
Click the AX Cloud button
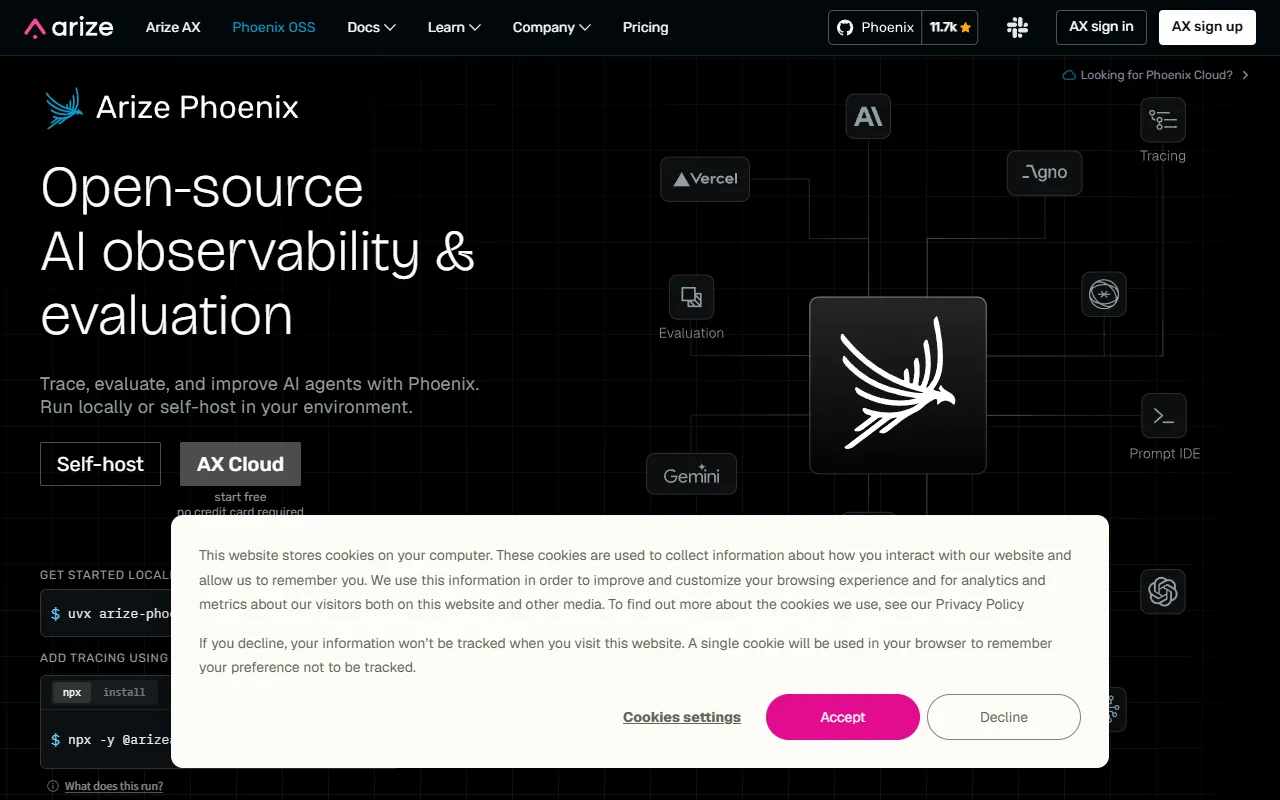240,464
